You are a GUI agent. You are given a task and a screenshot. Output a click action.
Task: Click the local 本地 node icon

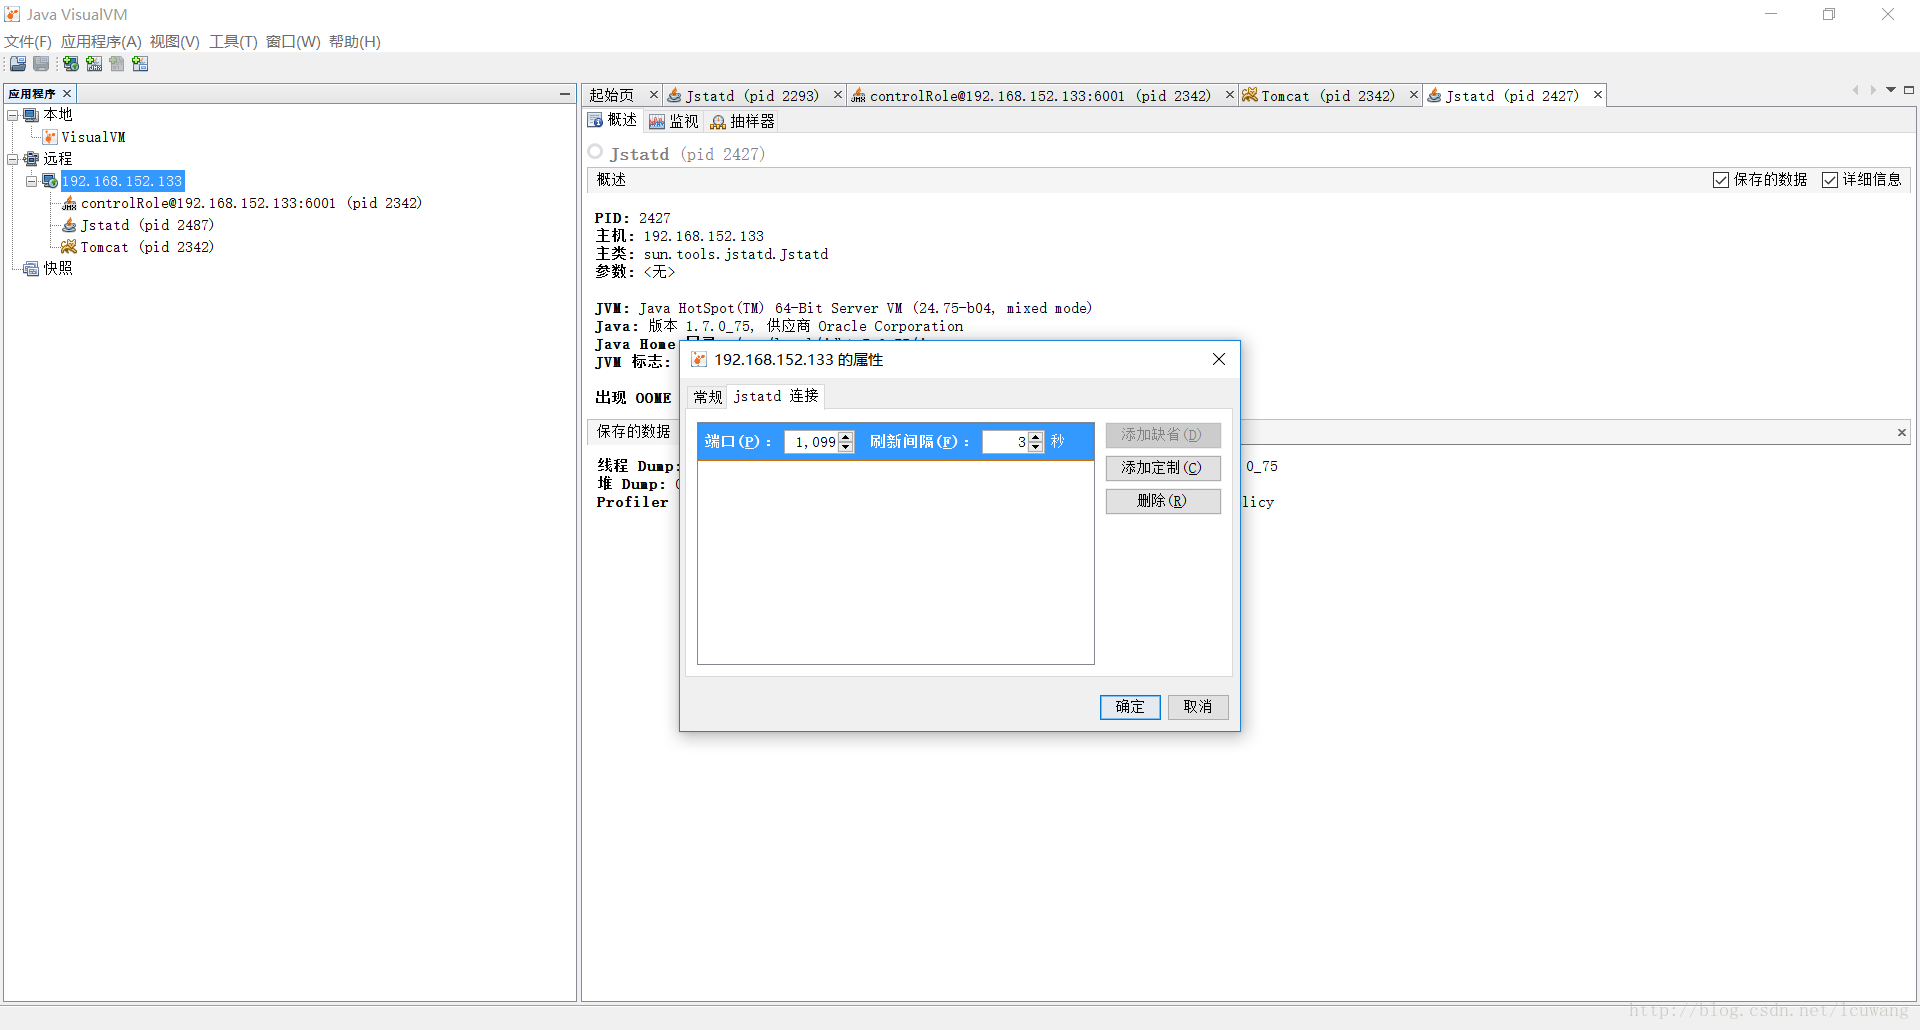tap(32, 115)
